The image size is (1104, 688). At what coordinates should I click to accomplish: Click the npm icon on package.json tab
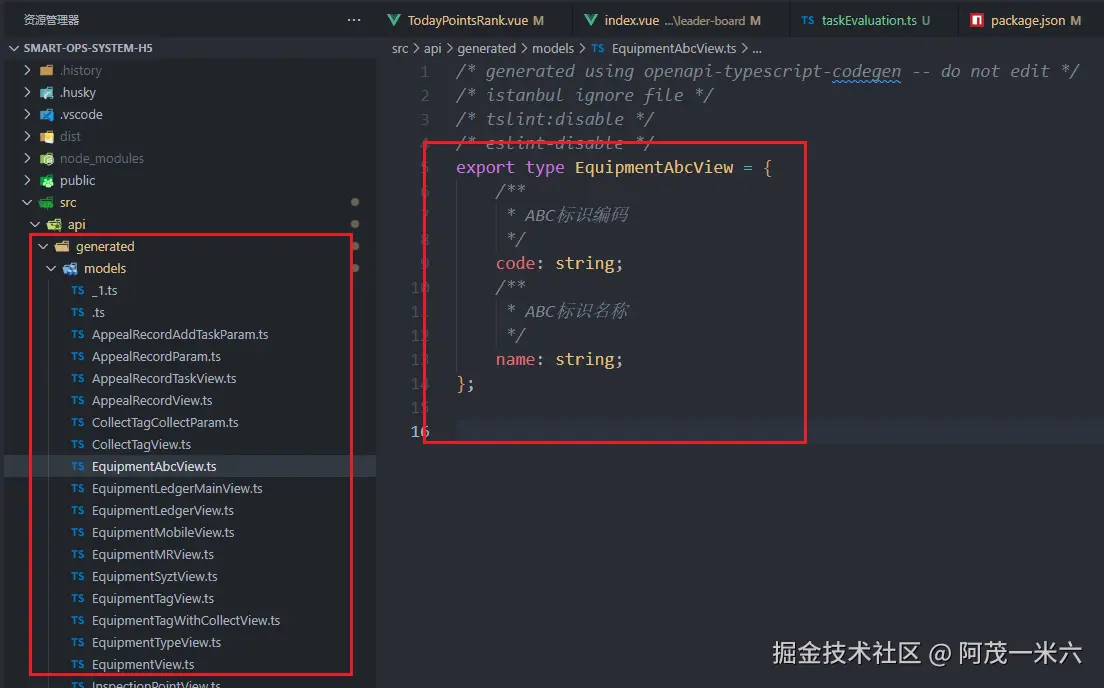(977, 20)
